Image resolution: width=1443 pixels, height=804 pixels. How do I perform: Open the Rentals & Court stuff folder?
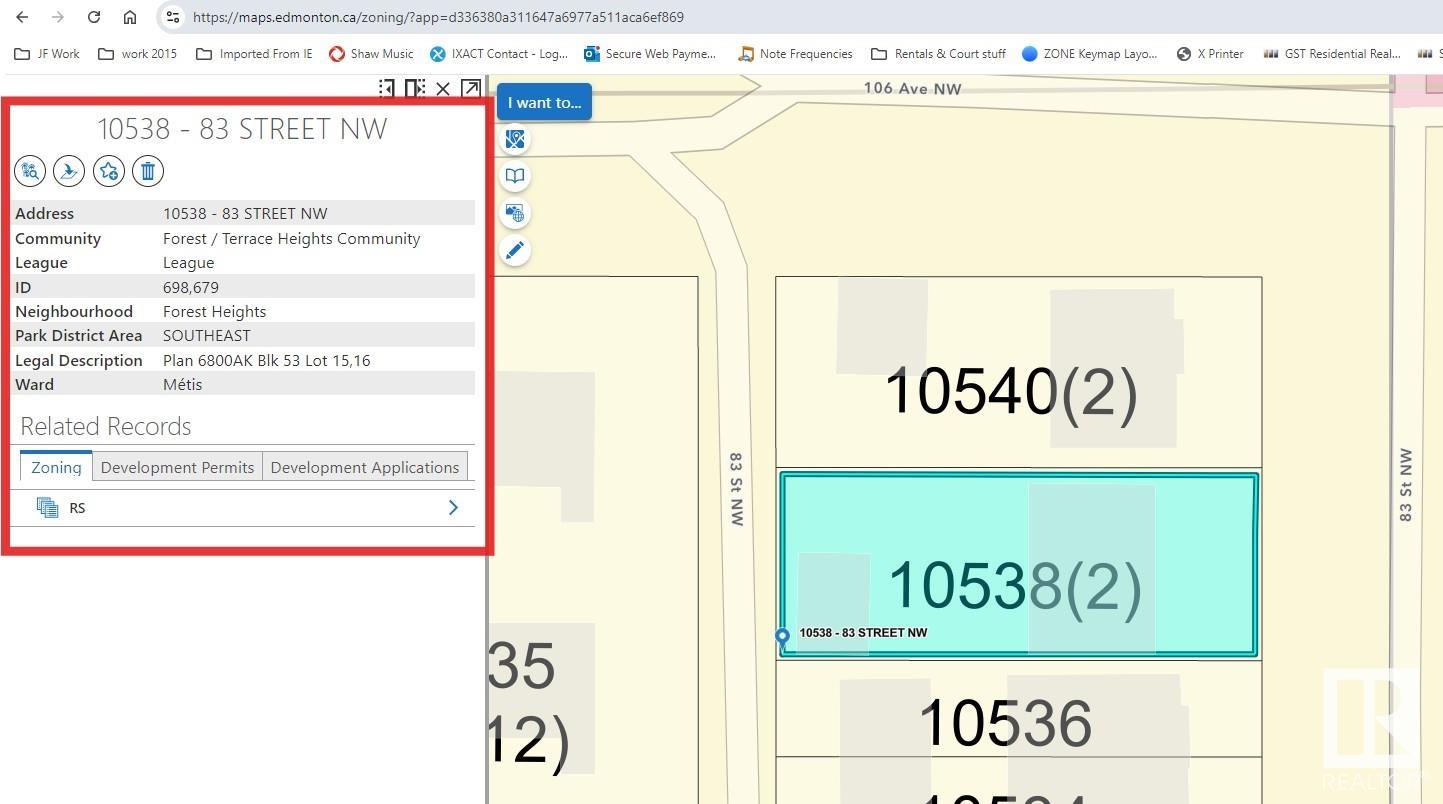[x=938, y=54]
